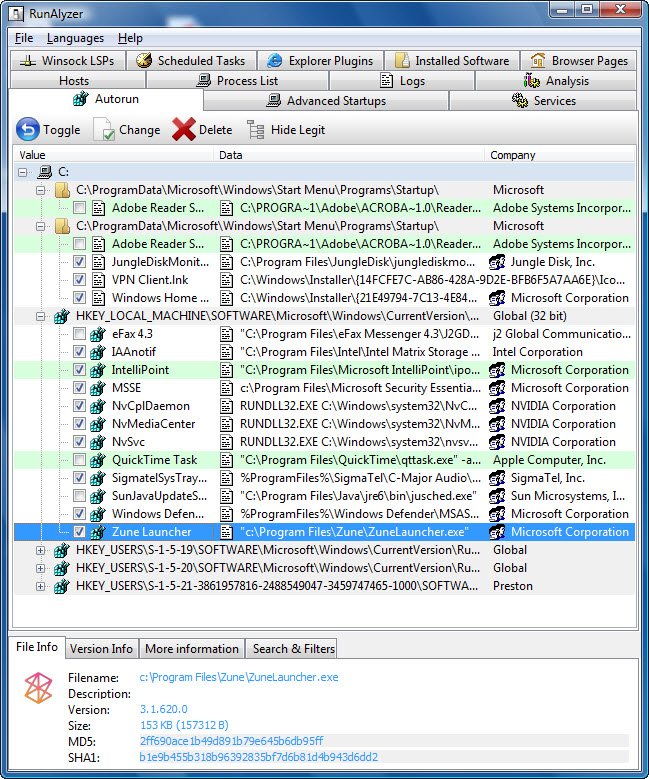Check the eFax 4.3 checkbox

[x=79, y=334]
